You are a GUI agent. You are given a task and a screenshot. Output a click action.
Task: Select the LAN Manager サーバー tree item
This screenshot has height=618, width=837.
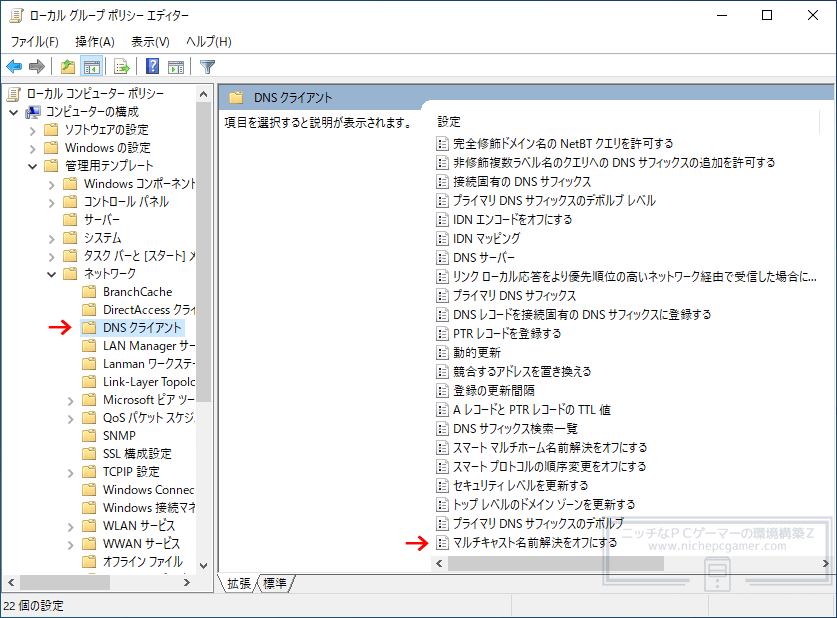pyautogui.click(x=148, y=346)
